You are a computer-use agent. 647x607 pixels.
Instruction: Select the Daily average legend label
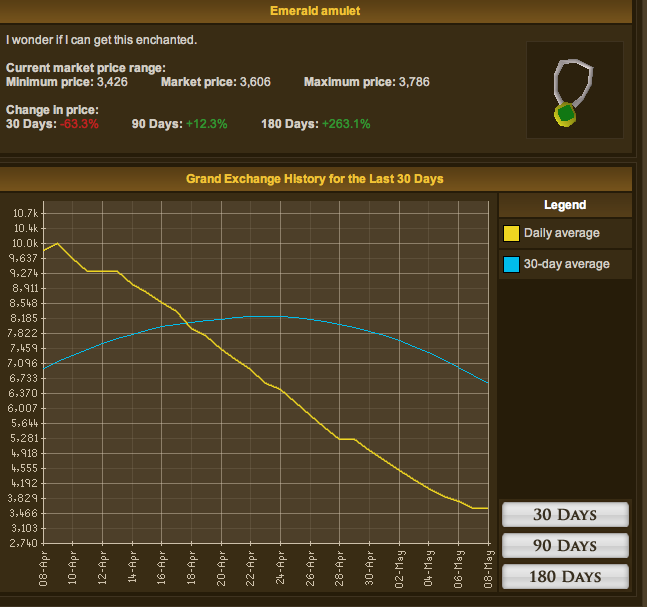[562, 233]
